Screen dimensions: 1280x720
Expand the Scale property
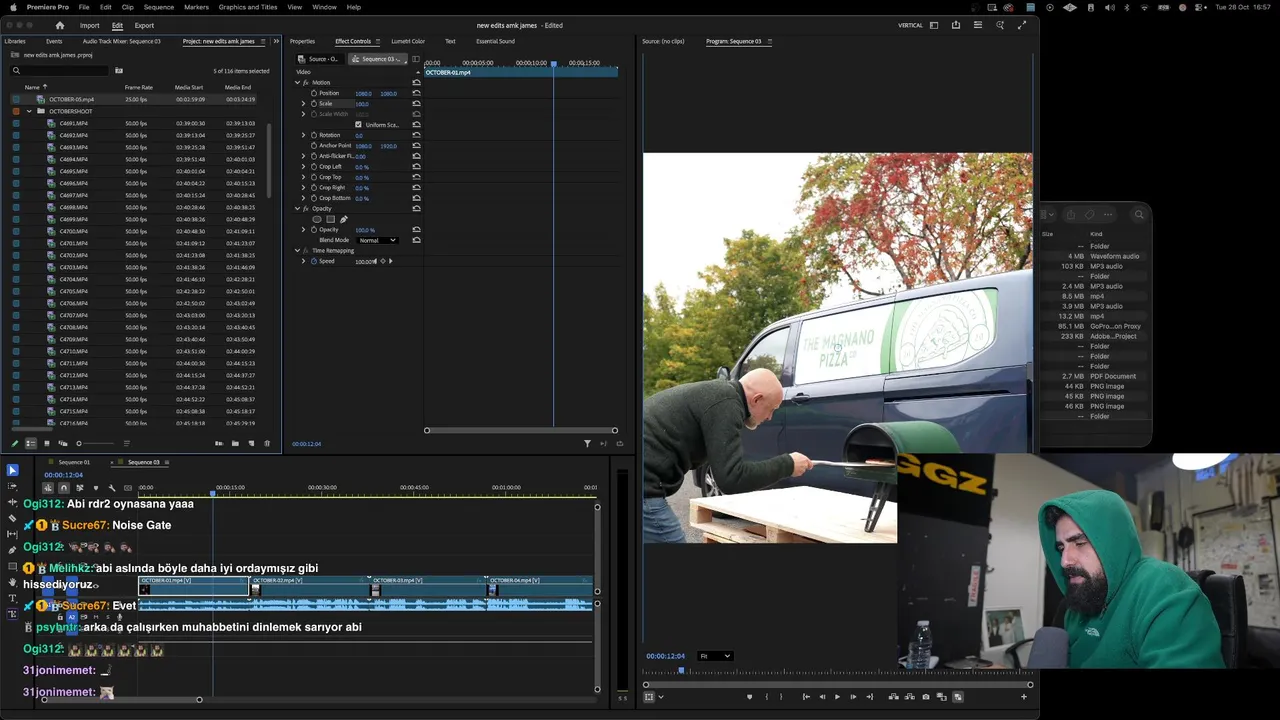coord(303,104)
